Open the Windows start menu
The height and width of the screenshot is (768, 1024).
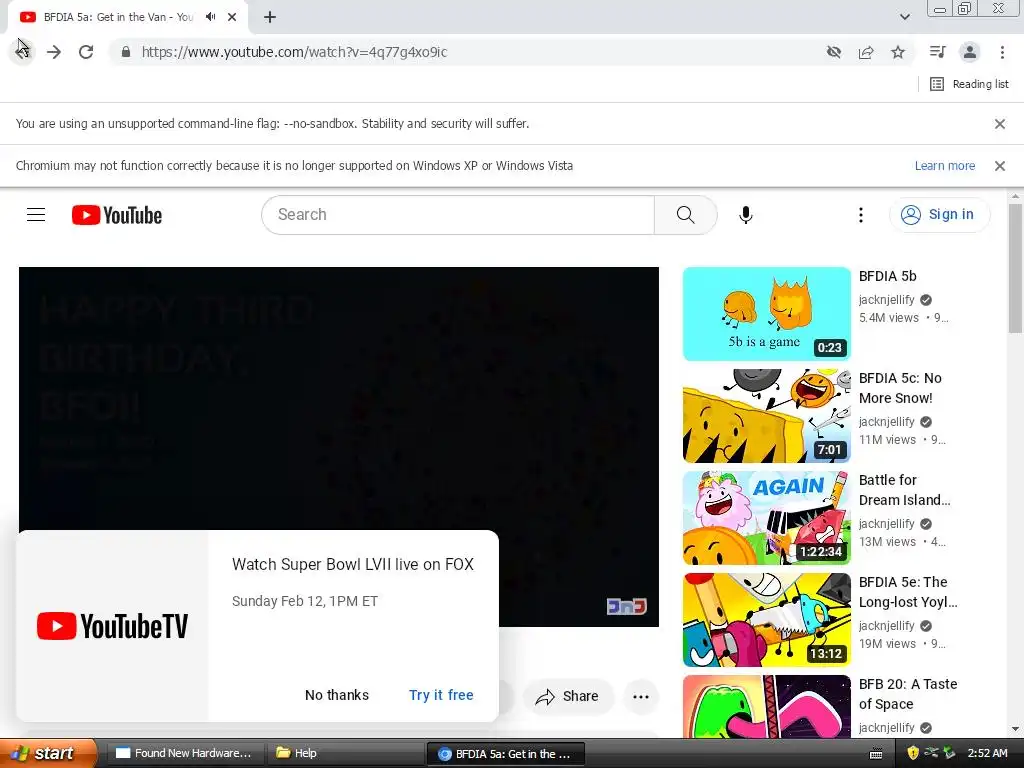tap(48, 753)
